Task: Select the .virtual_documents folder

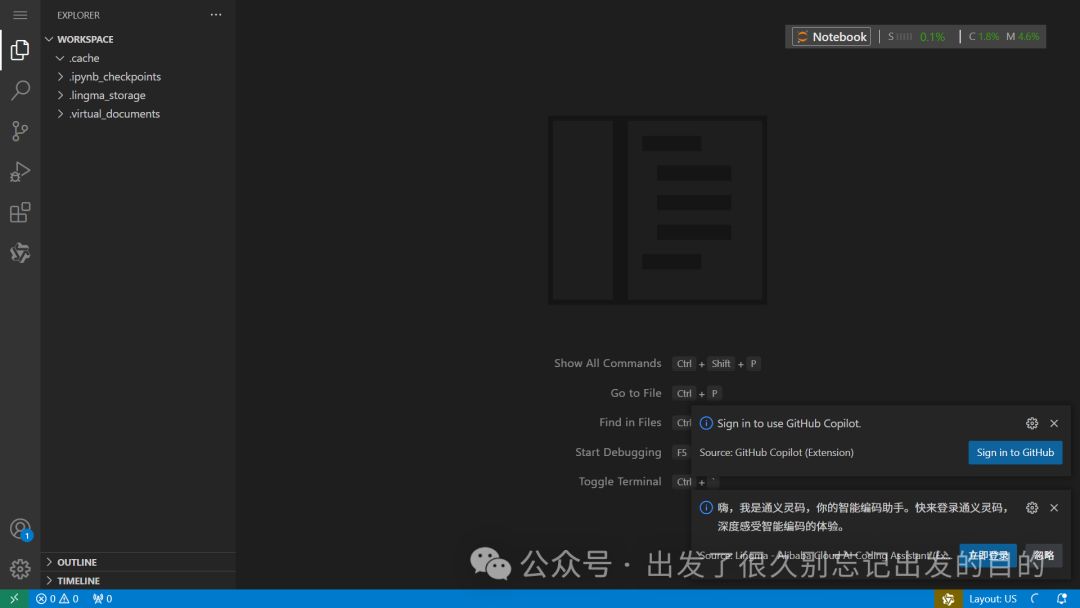Action: coord(113,113)
